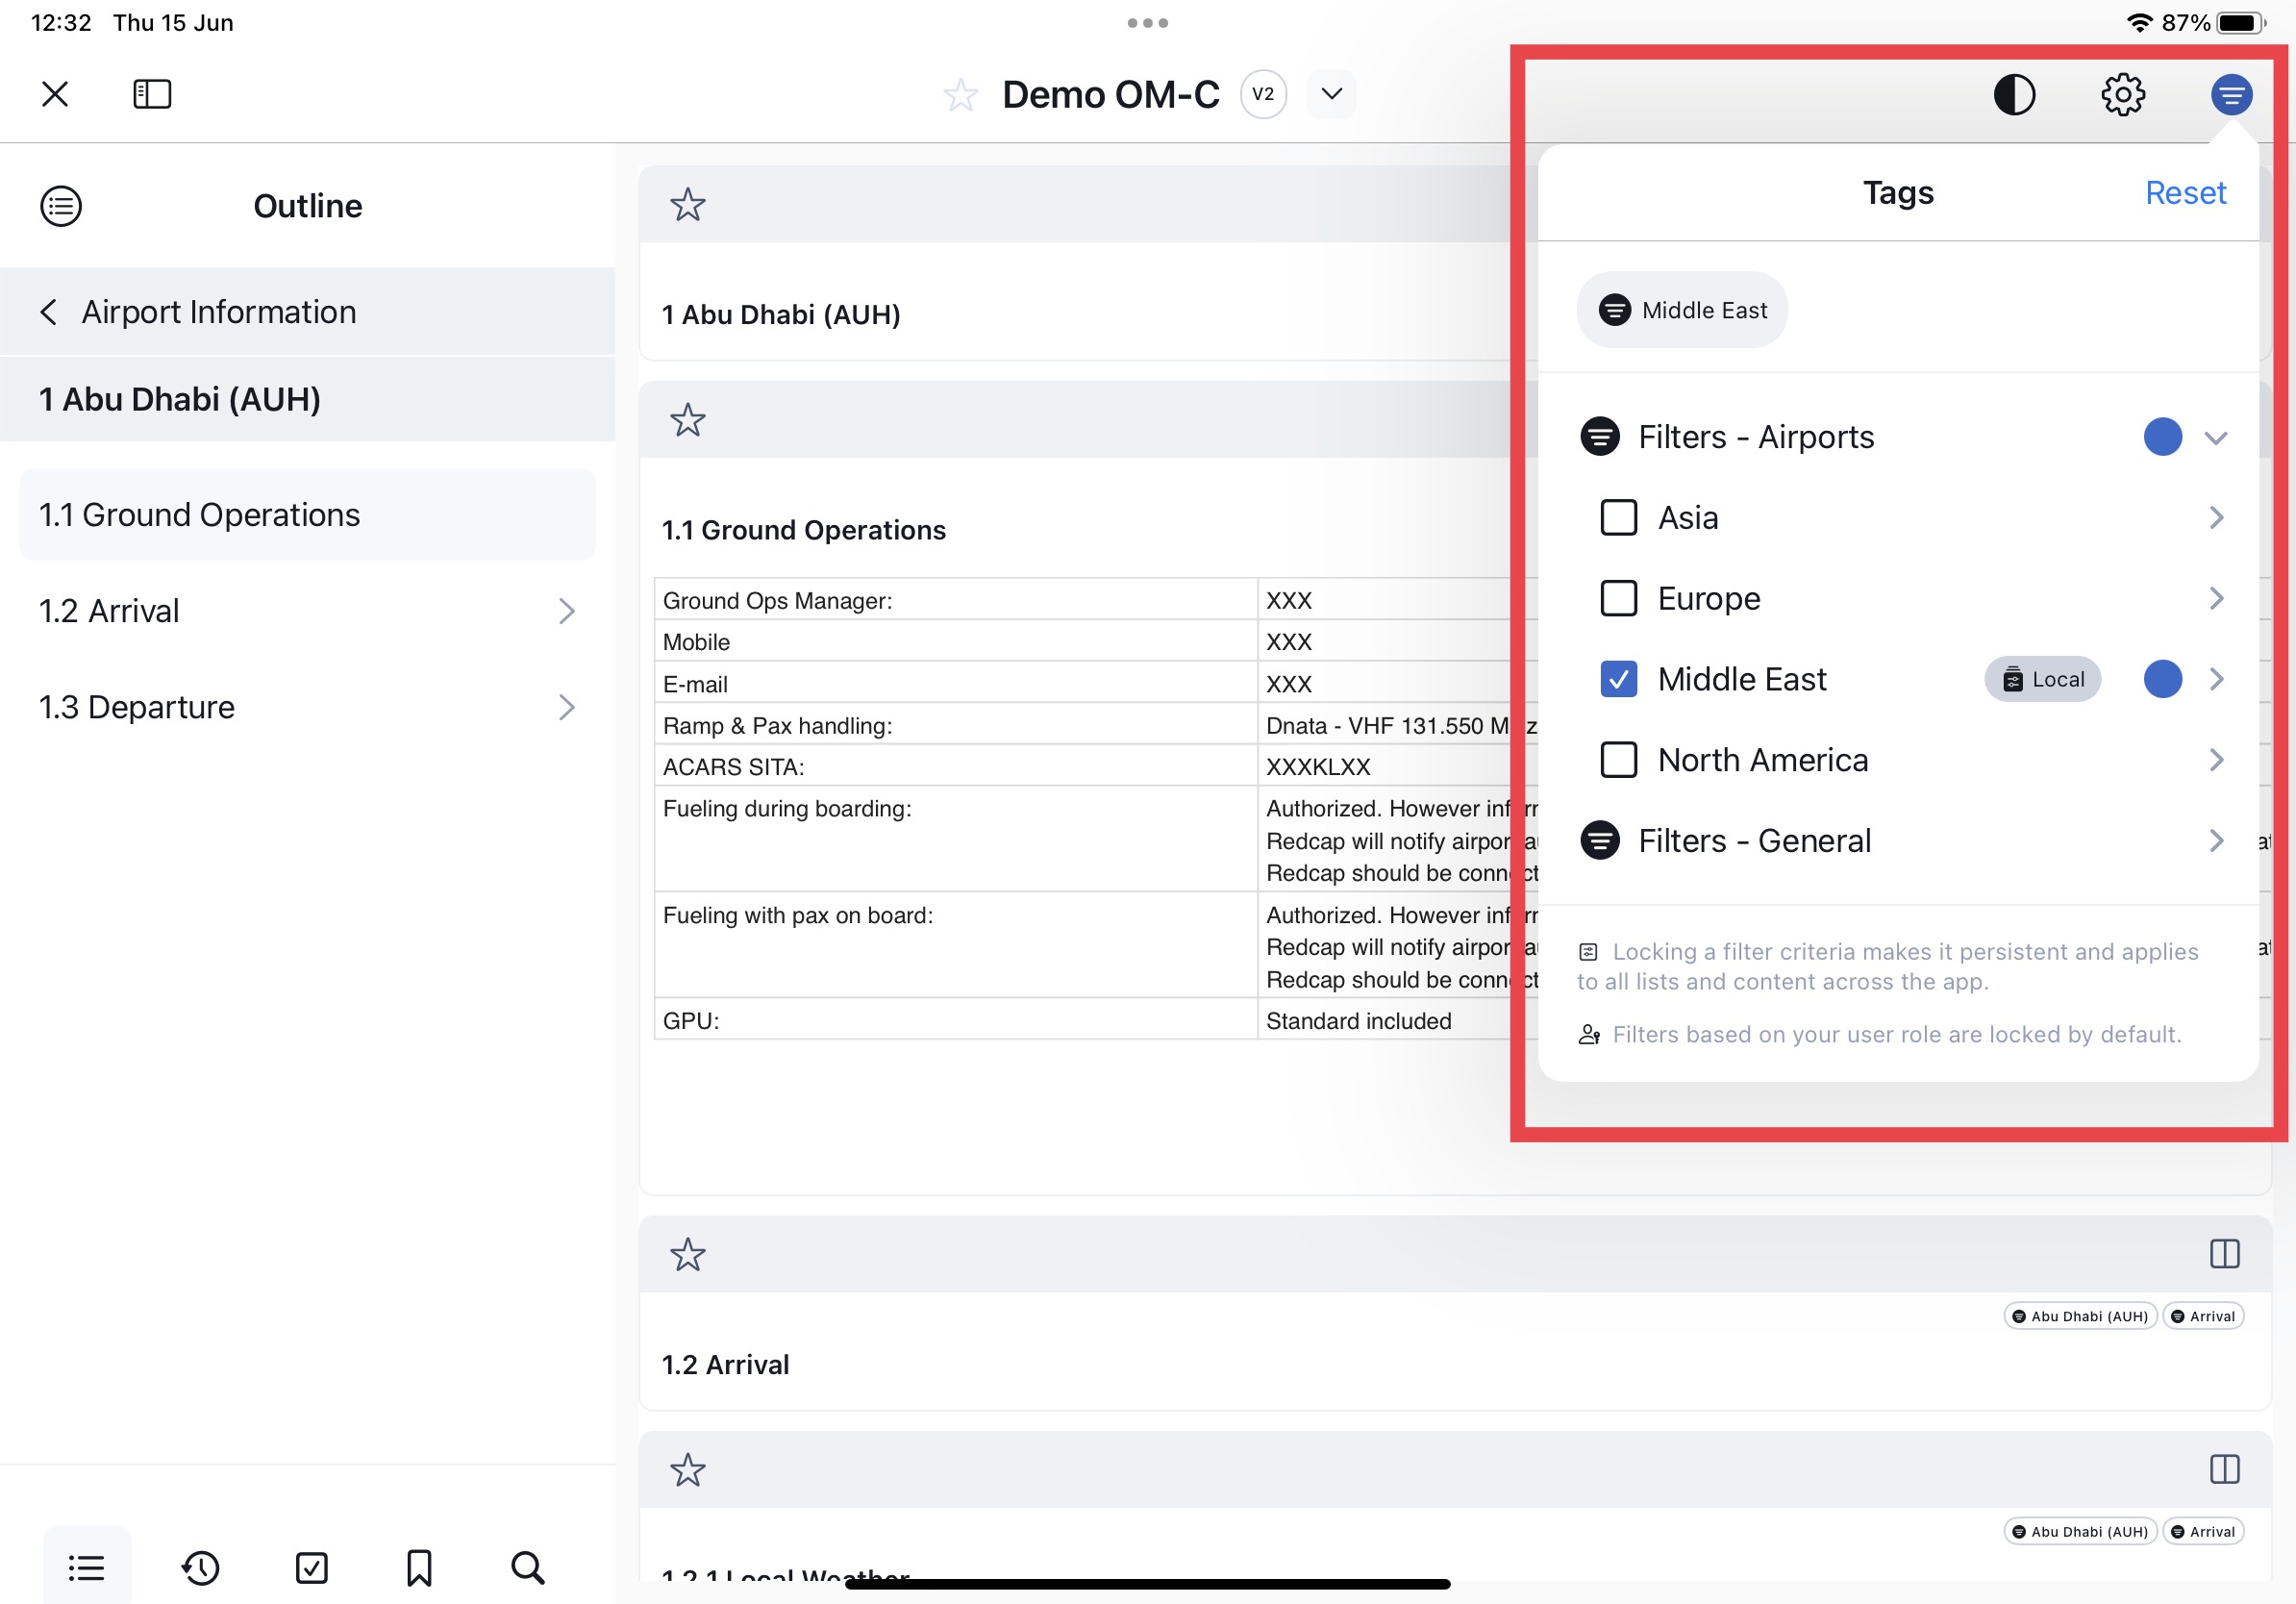This screenshot has width=2296, height=1604.
Task: Collapse the Filters - Airports group
Action: [2215, 438]
